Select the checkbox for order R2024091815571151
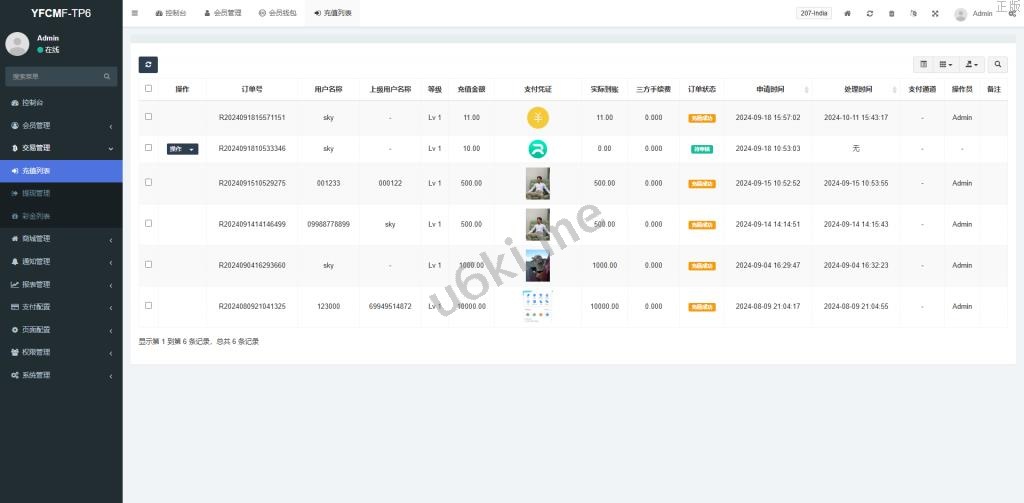This screenshot has width=1024, height=503. (149, 117)
